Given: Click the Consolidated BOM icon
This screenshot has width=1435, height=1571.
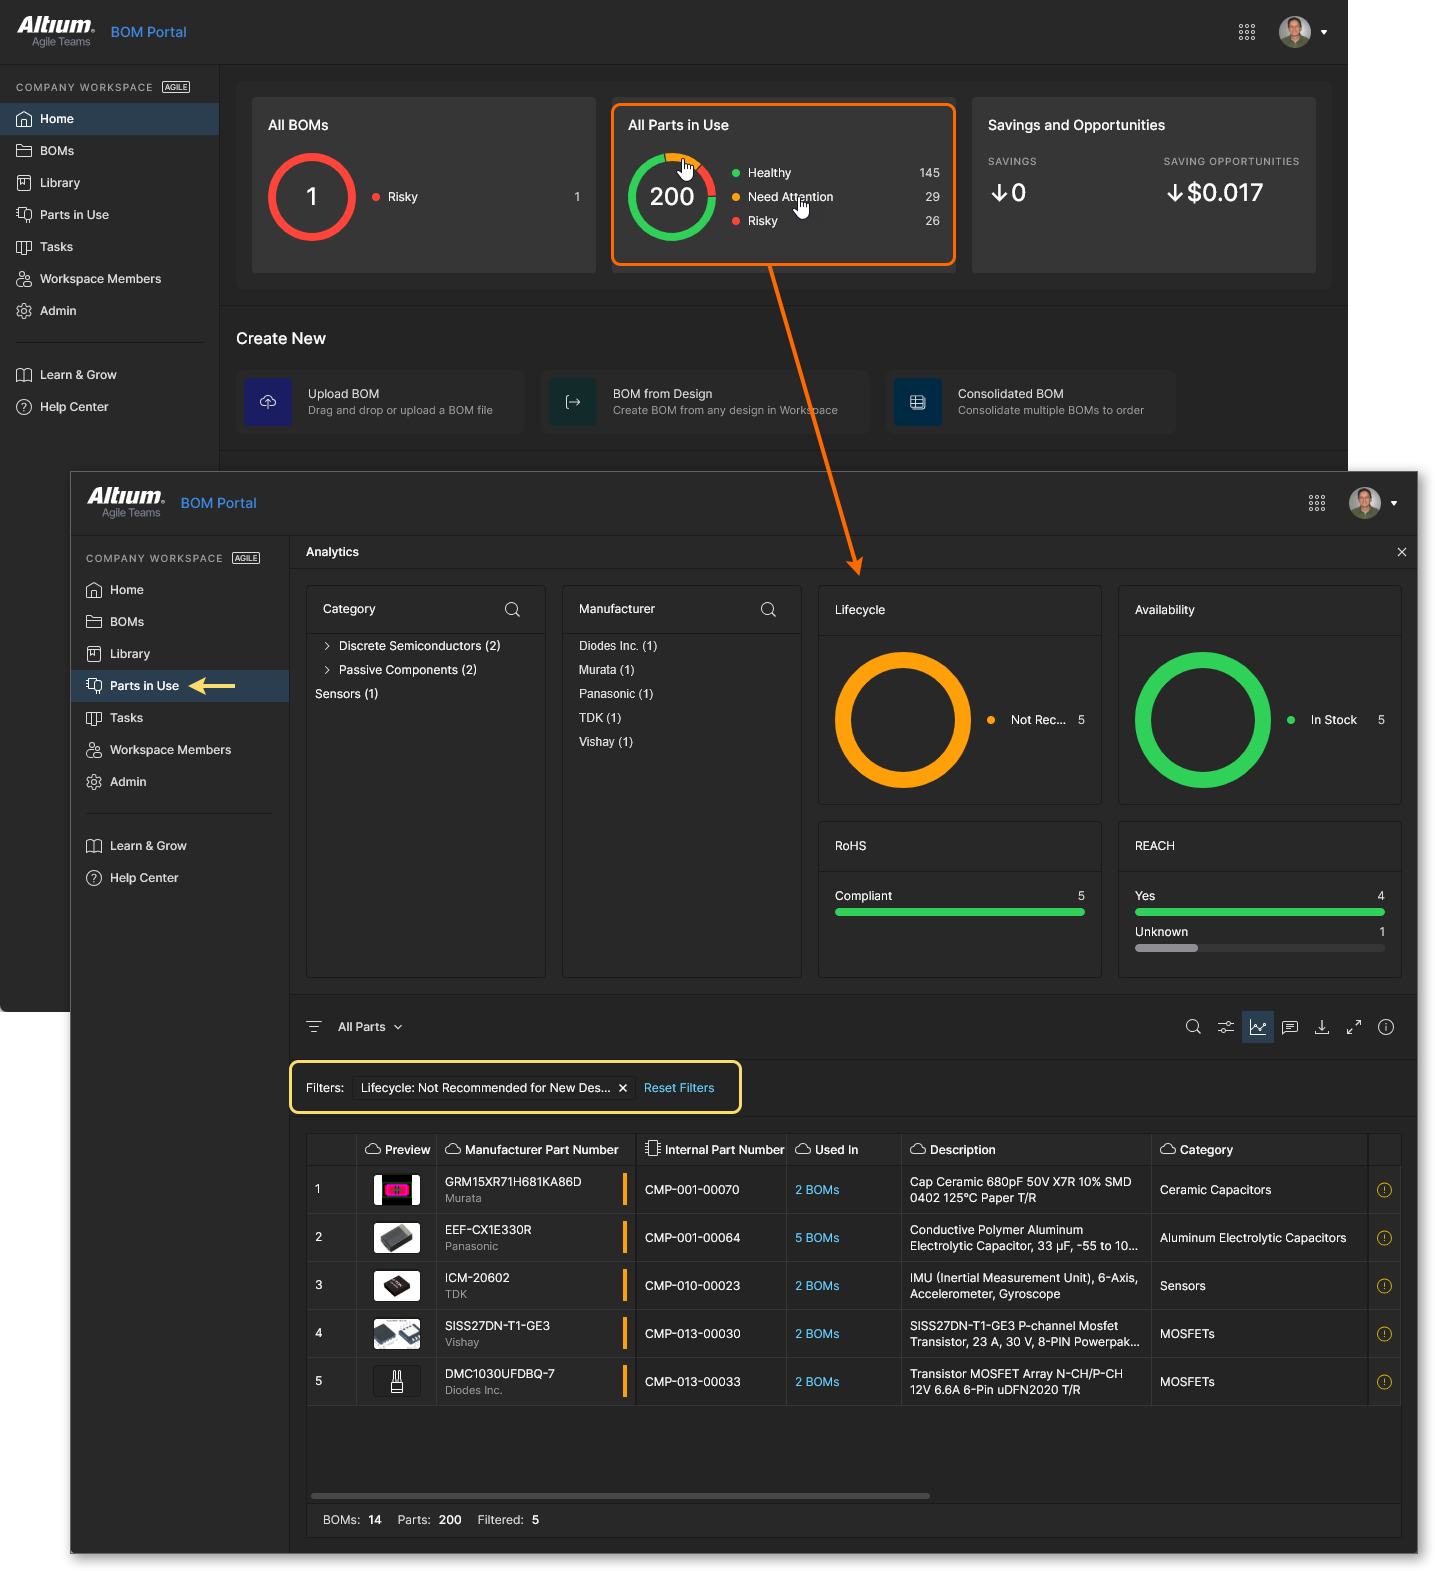Looking at the screenshot, I should pyautogui.click(x=918, y=402).
